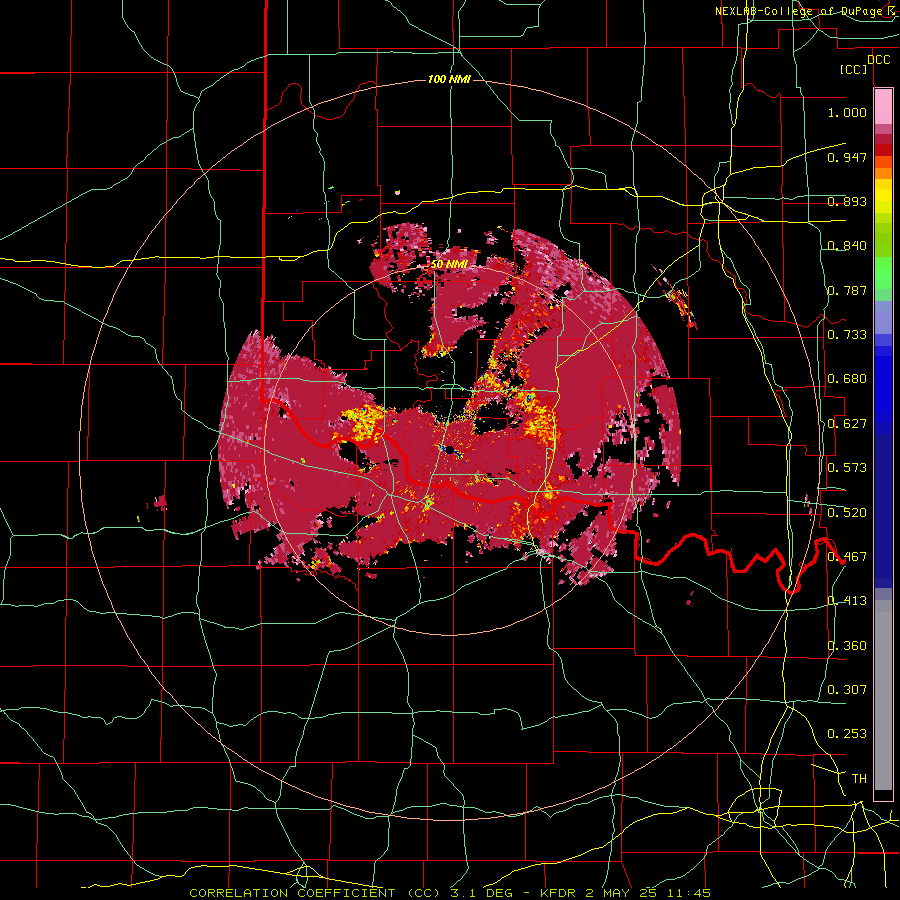Select the 0.840 scale value
This screenshot has height=900, width=900.
pos(847,246)
